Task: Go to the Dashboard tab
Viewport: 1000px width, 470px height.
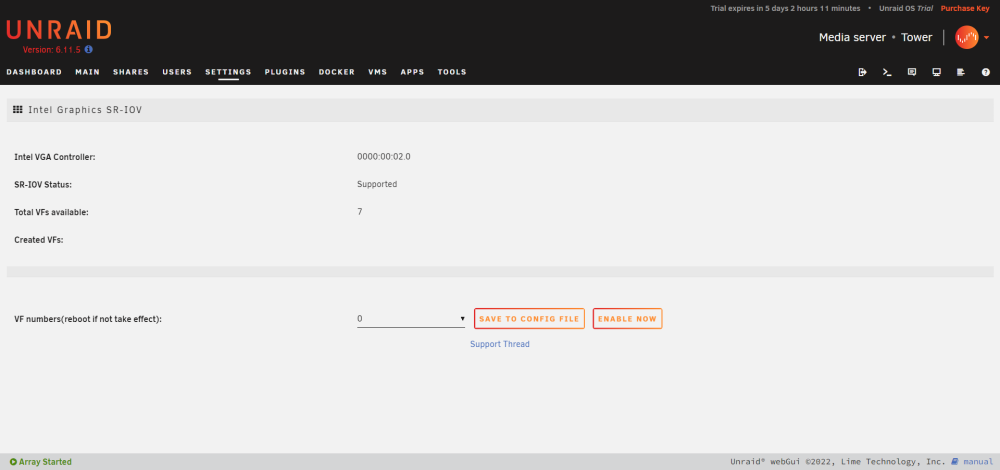Action: click(x=34, y=72)
